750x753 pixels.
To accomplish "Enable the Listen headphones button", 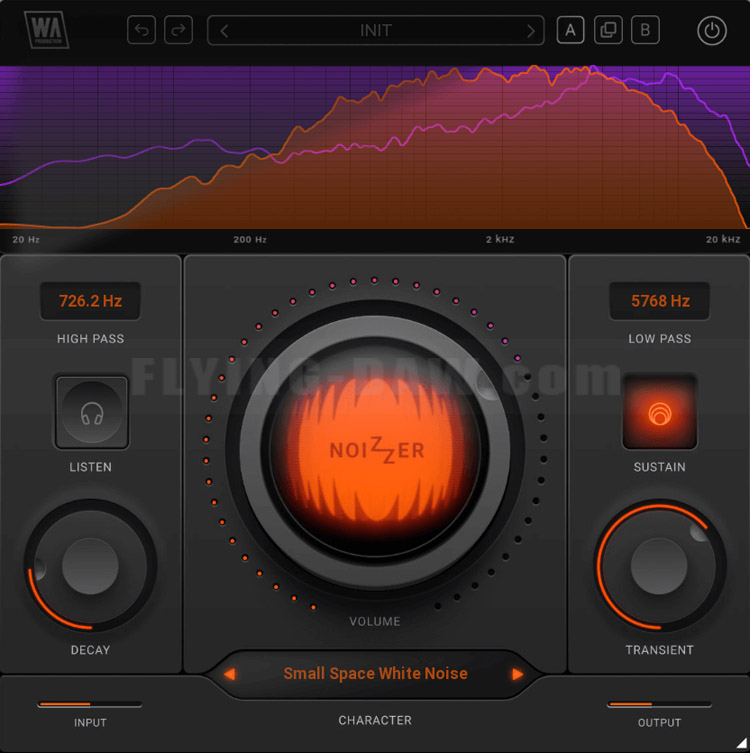I will pos(91,412).
